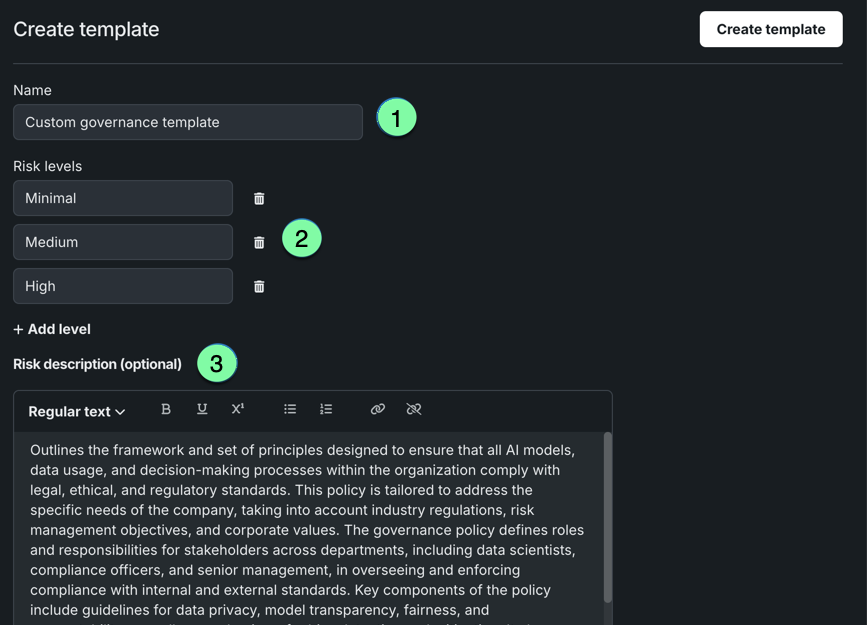Click the Add level link

pyautogui.click(x=52, y=329)
